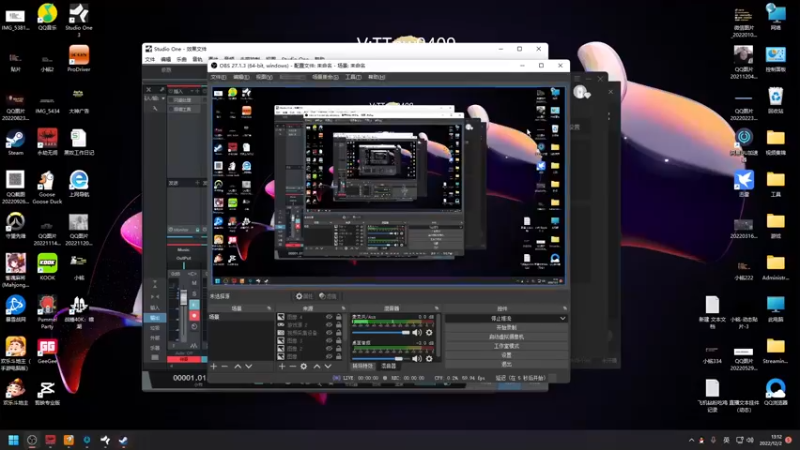The image size is (800, 450).
Task: Open Goose Goose Duck desktop shortcut
Action: pyautogui.click(x=47, y=187)
